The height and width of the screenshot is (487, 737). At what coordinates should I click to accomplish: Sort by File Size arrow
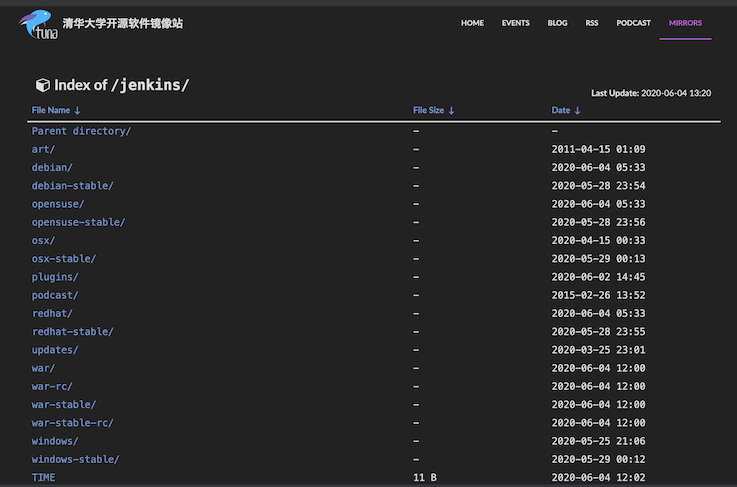[451, 111]
